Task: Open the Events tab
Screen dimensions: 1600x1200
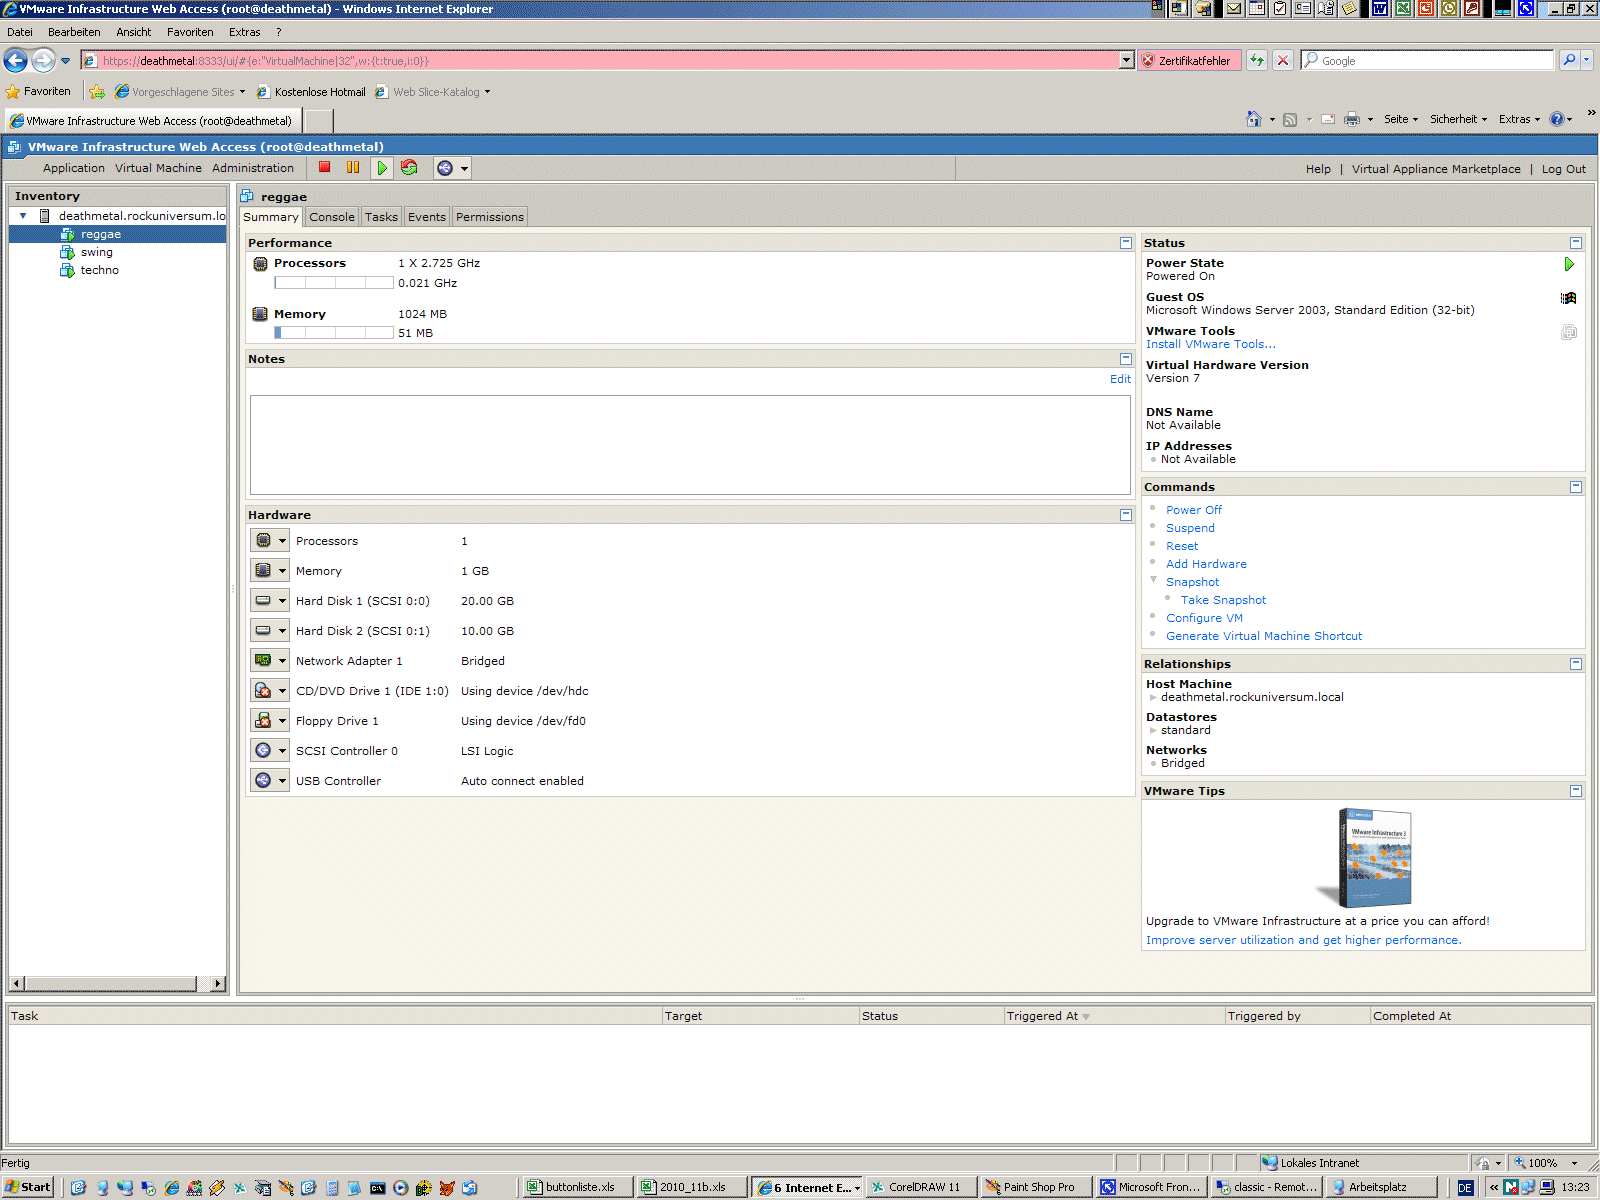Action: (427, 217)
